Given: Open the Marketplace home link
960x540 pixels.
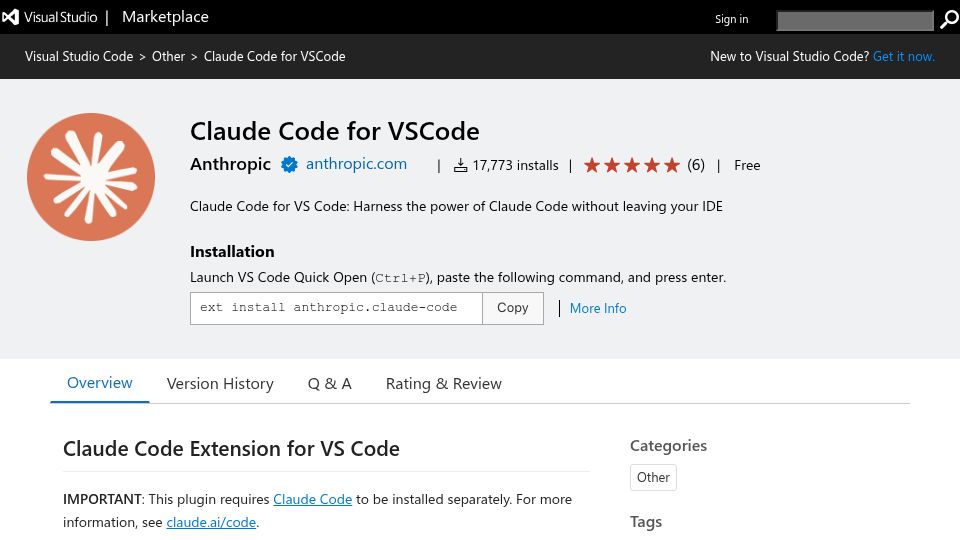Looking at the screenshot, I should click(165, 17).
